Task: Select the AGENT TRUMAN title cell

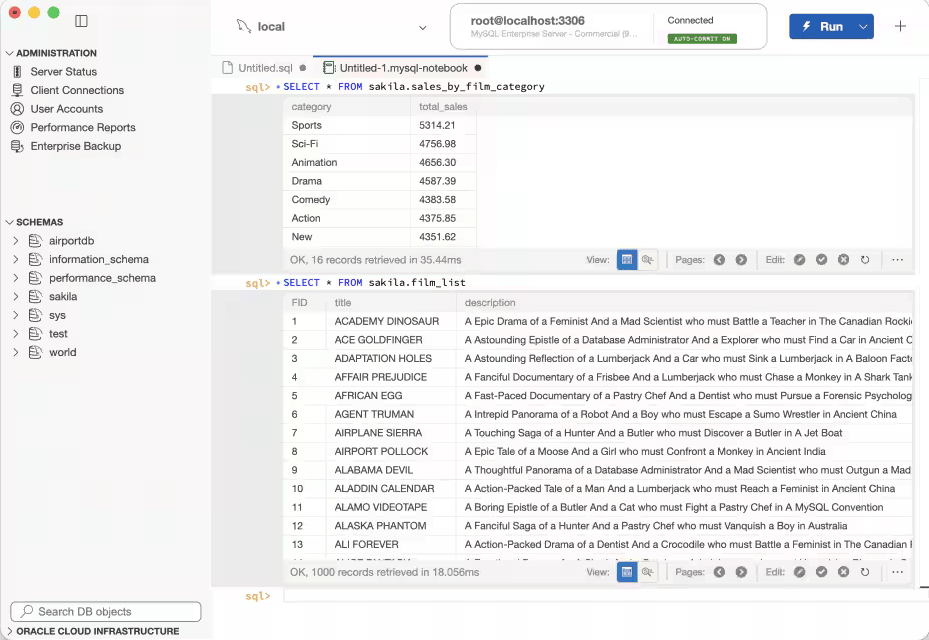Action: 391,414
